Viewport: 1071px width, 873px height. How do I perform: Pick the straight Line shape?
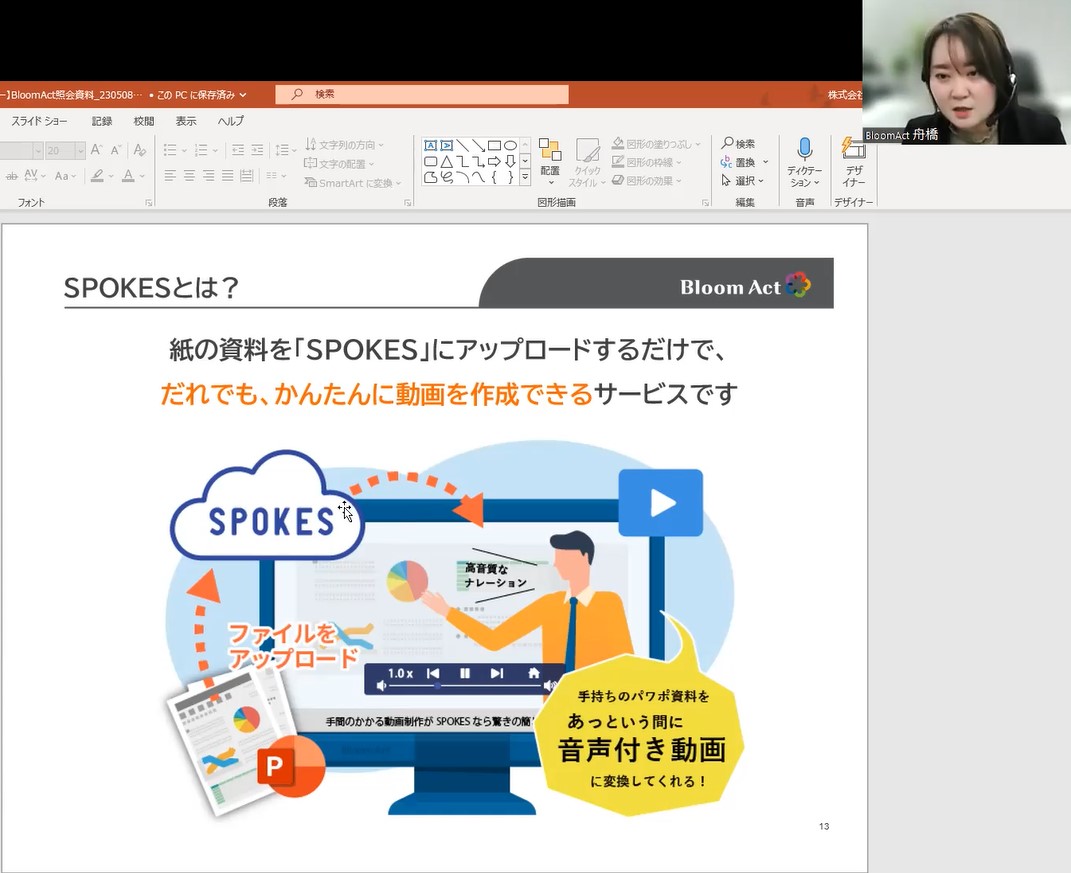(x=462, y=146)
